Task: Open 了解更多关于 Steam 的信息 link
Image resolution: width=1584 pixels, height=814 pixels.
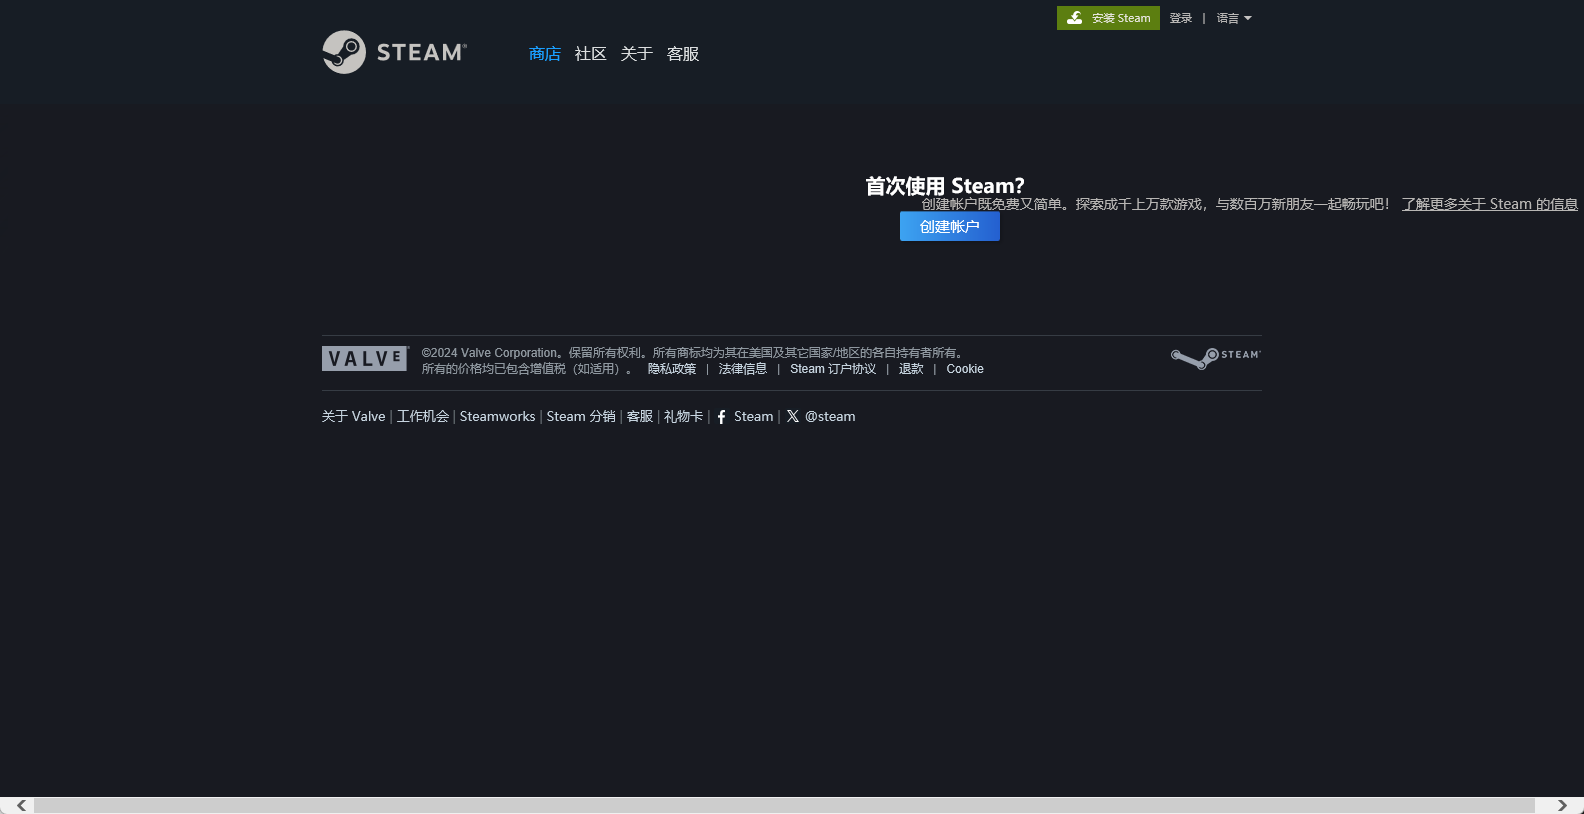Action: tap(1489, 204)
